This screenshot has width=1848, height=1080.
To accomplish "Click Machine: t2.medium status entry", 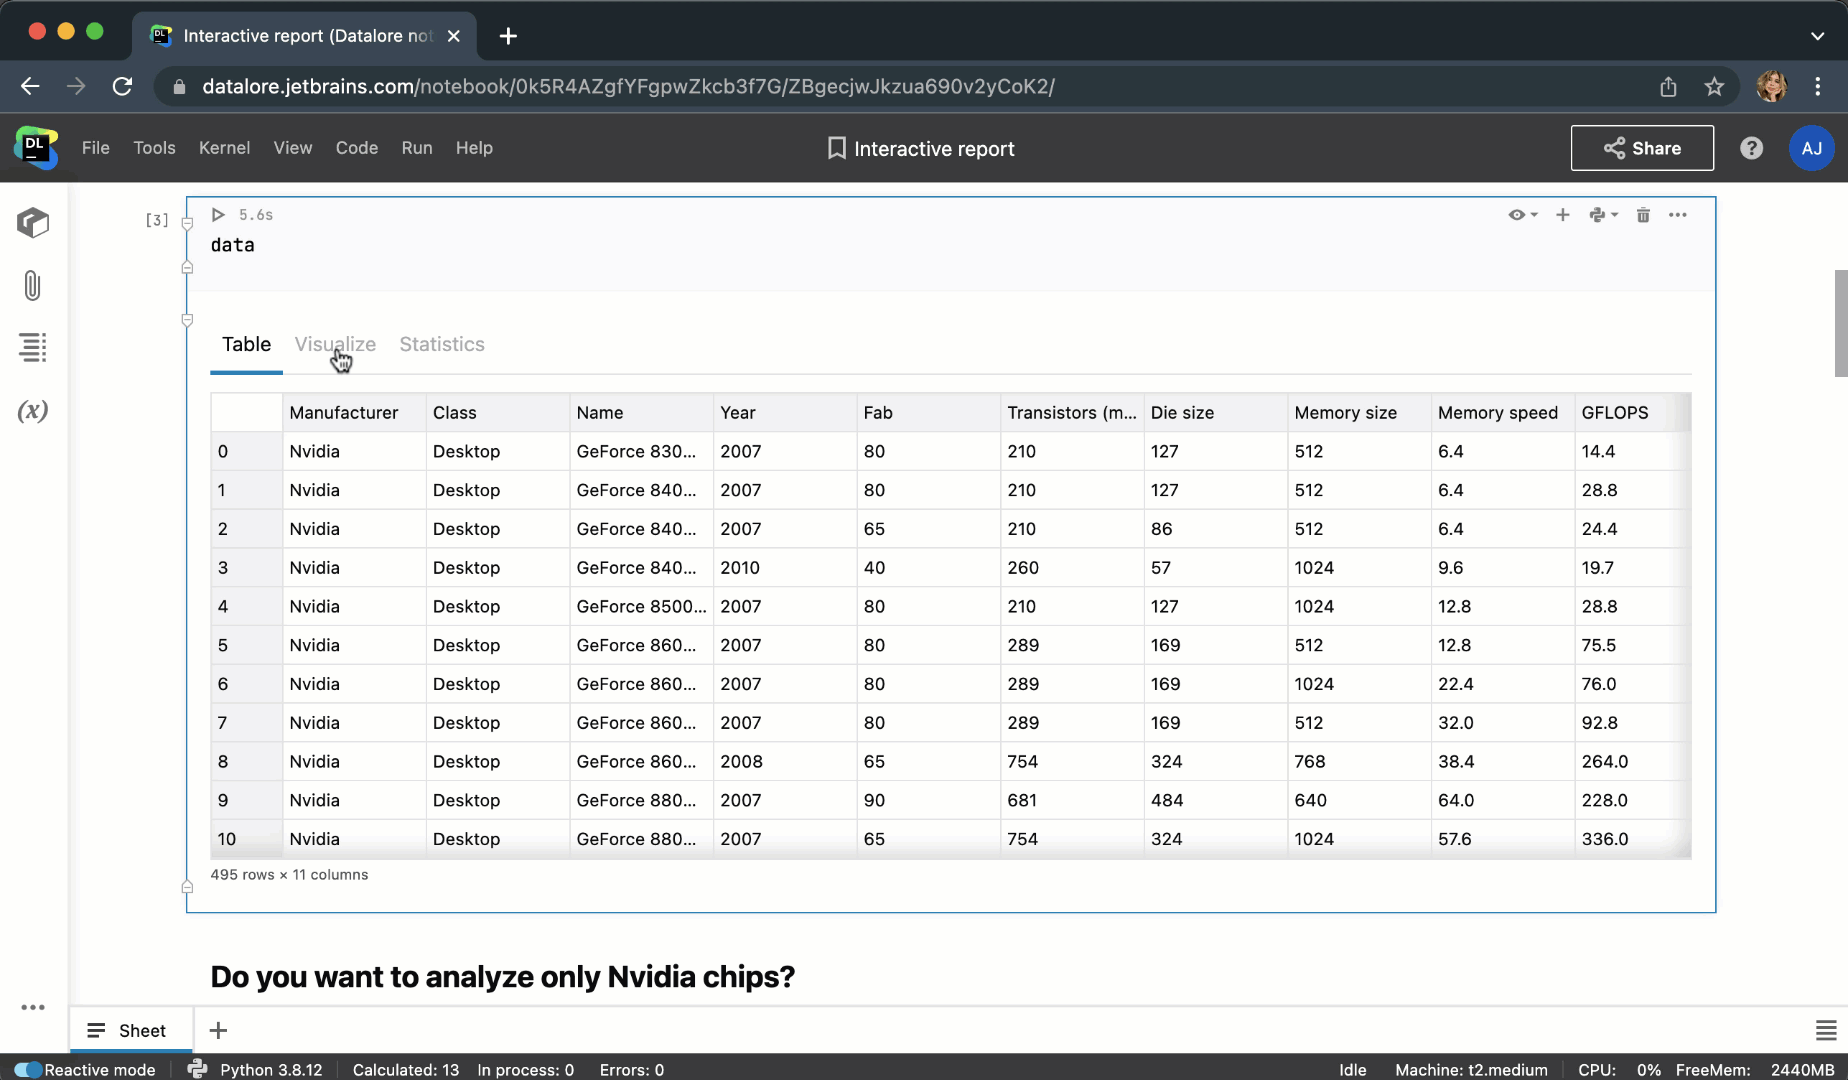I will tap(1471, 1070).
